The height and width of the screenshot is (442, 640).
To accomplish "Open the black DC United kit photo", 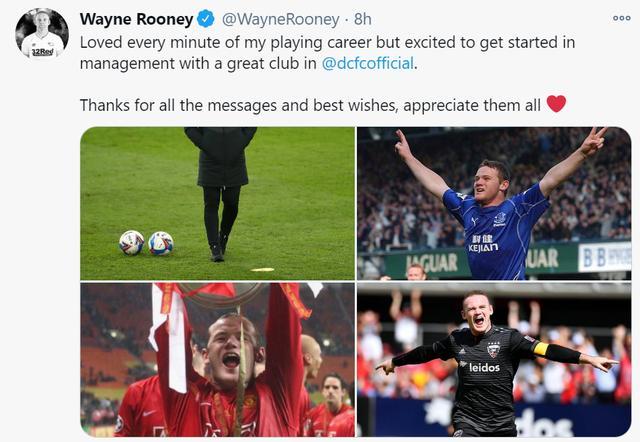I will (x=494, y=360).
